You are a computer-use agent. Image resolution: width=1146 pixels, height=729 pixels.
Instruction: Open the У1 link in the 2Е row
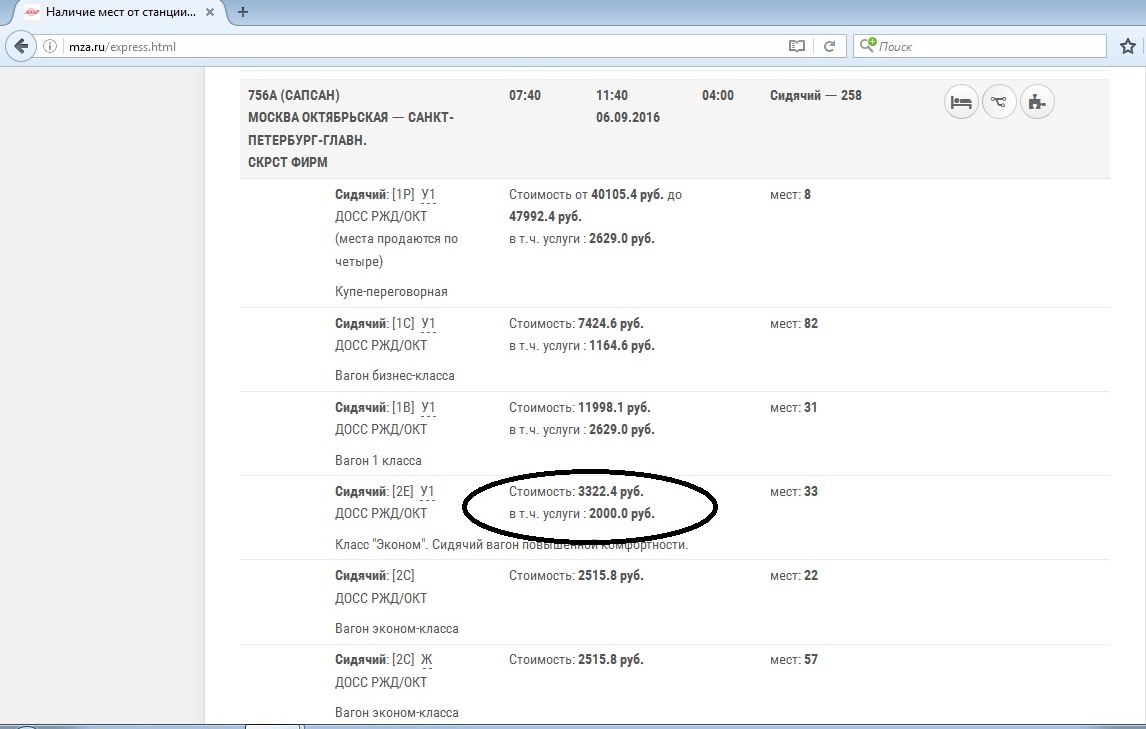point(428,492)
